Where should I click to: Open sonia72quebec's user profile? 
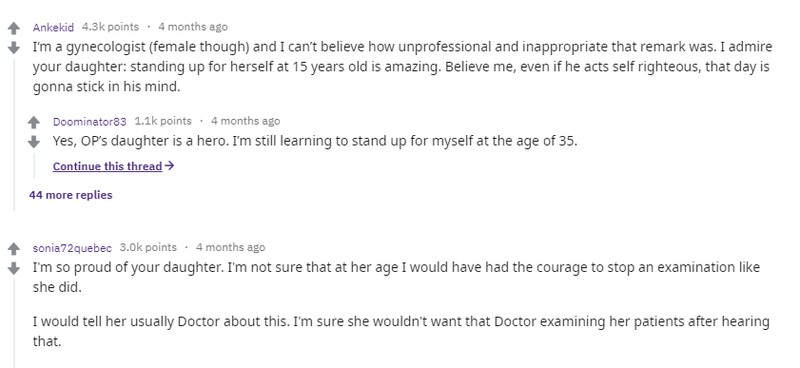coord(72,248)
